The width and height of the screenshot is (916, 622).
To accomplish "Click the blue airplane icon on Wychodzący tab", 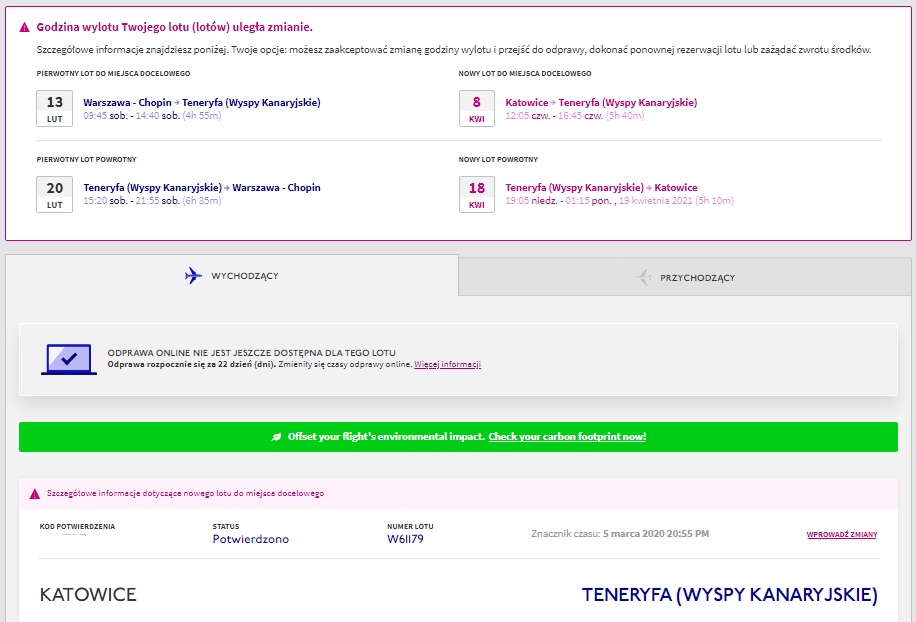I will coord(193,276).
